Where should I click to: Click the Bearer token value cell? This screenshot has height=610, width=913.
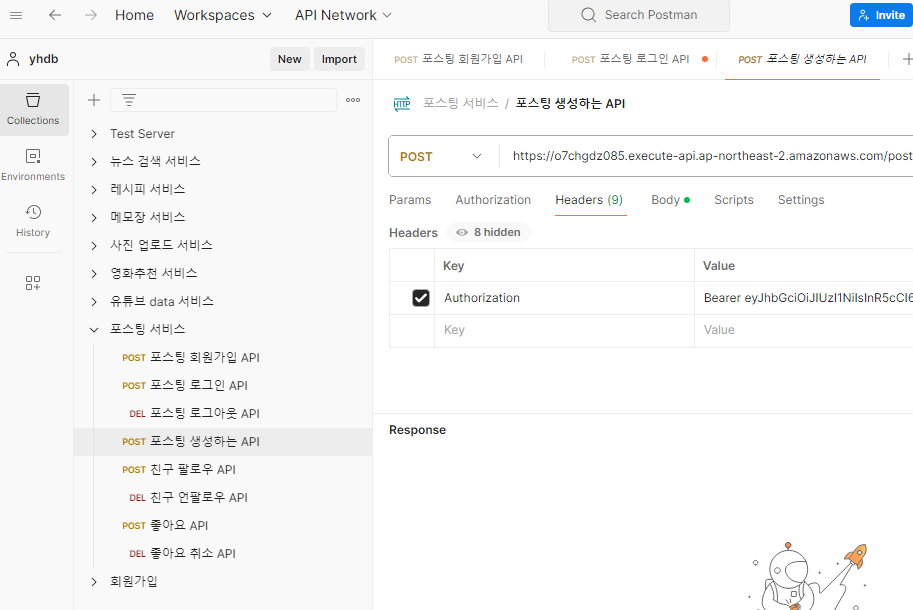click(x=804, y=298)
